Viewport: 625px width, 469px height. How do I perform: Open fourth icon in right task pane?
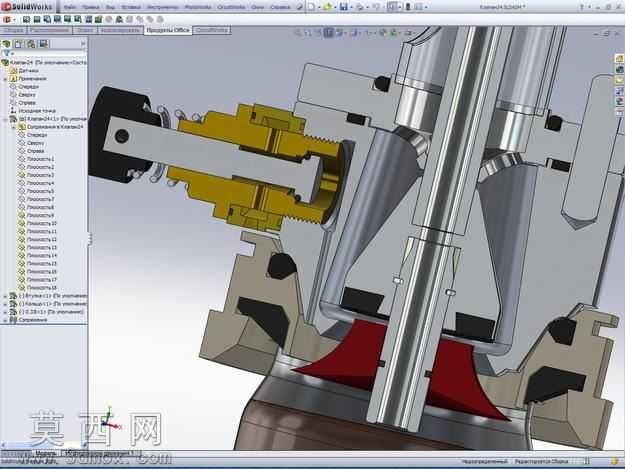click(620, 91)
